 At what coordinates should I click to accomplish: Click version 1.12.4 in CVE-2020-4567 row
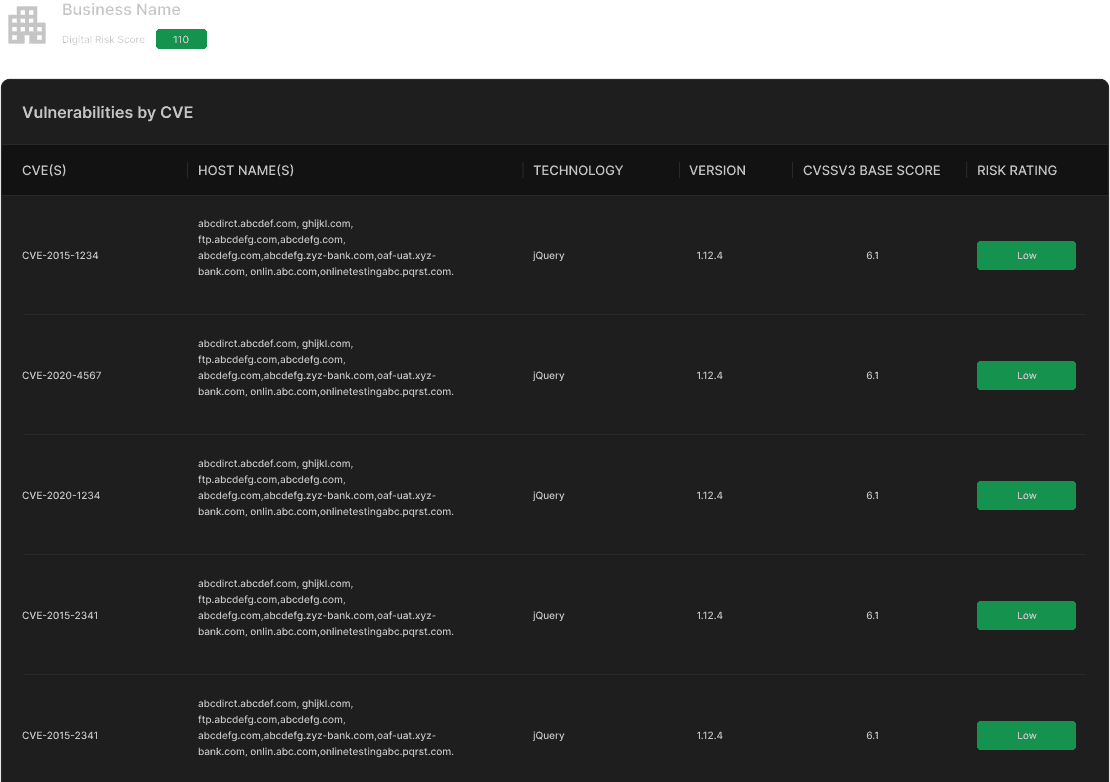click(709, 376)
